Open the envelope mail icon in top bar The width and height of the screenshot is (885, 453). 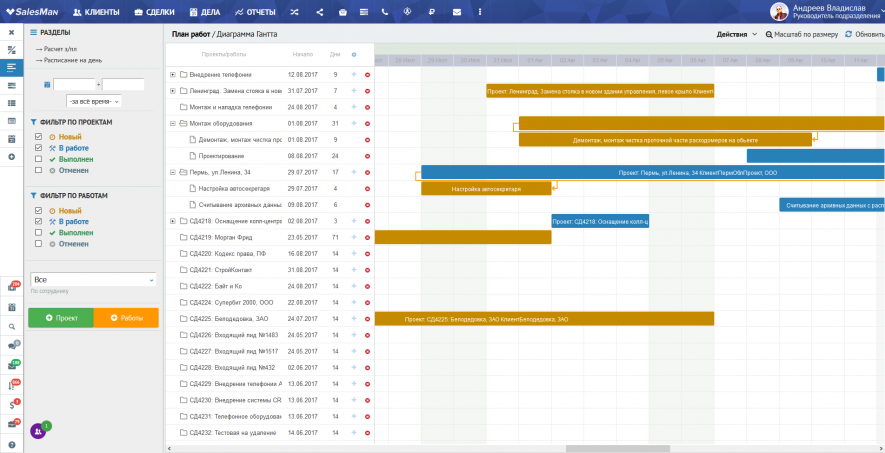point(456,12)
